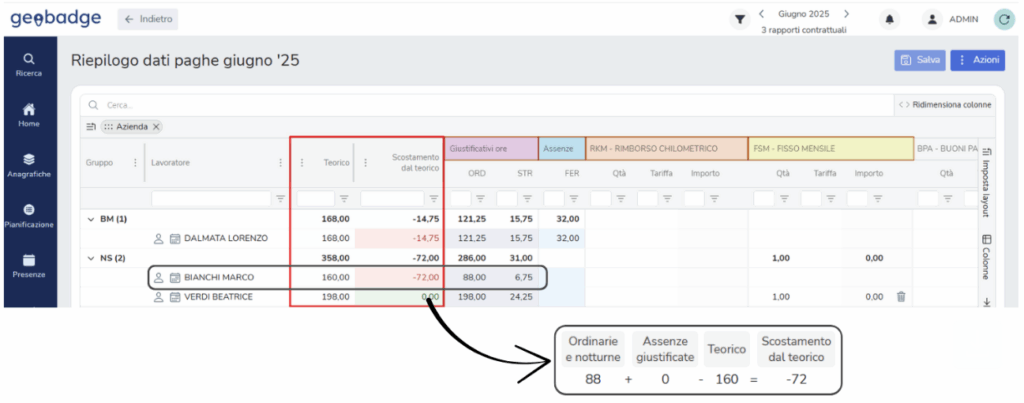Go to Home in the sidebar
The height and width of the screenshot is (403, 1024).
coord(30,116)
